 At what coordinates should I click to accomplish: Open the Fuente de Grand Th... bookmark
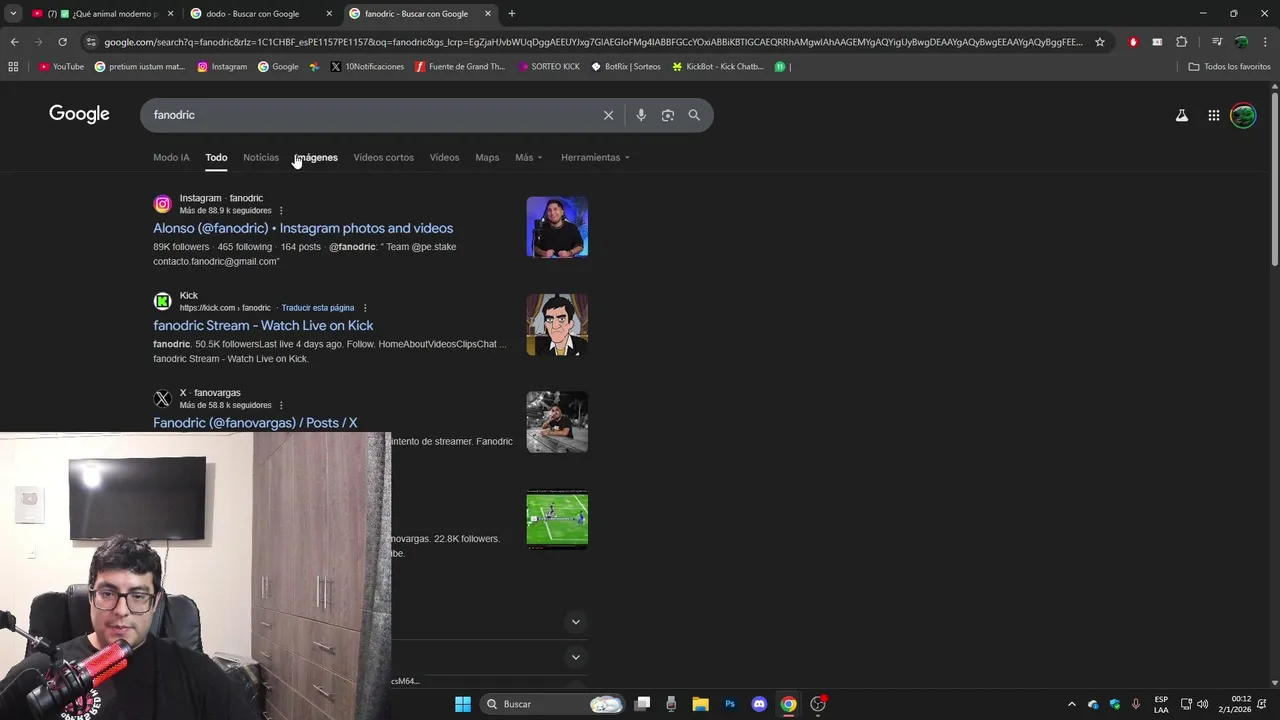pyautogui.click(x=460, y=67)
